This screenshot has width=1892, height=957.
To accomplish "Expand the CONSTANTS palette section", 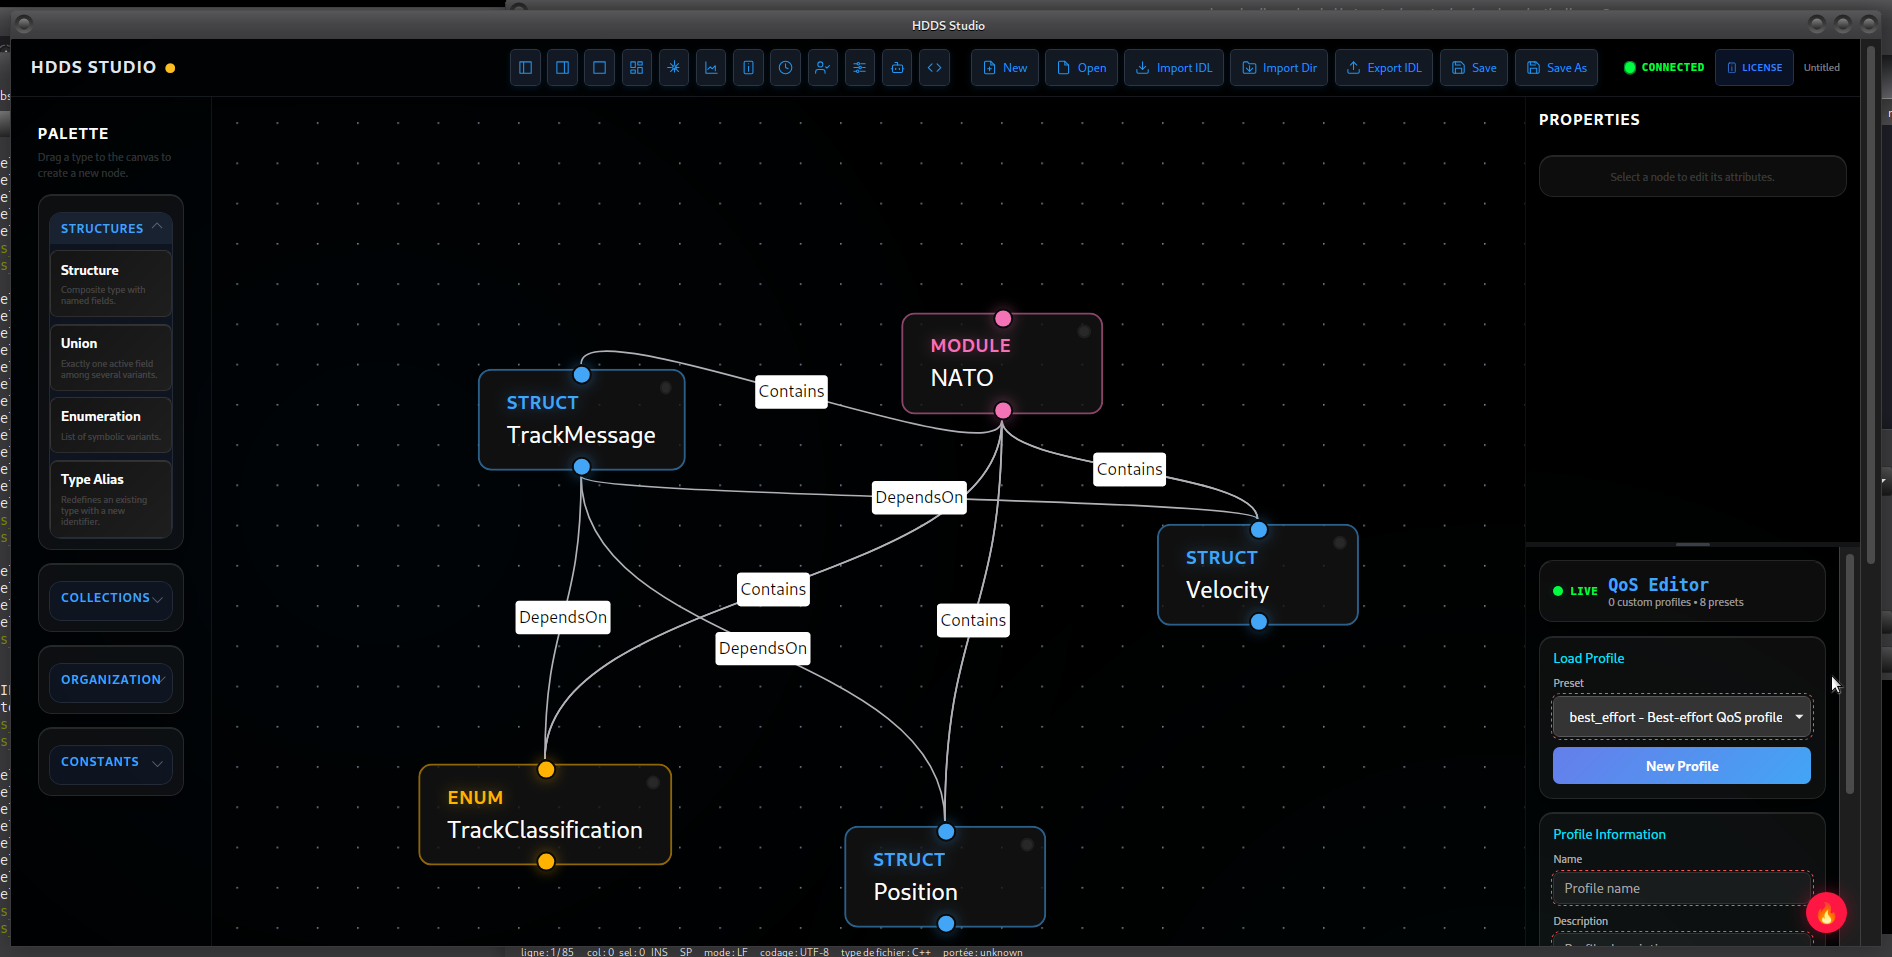I will (x=110, y=761).
